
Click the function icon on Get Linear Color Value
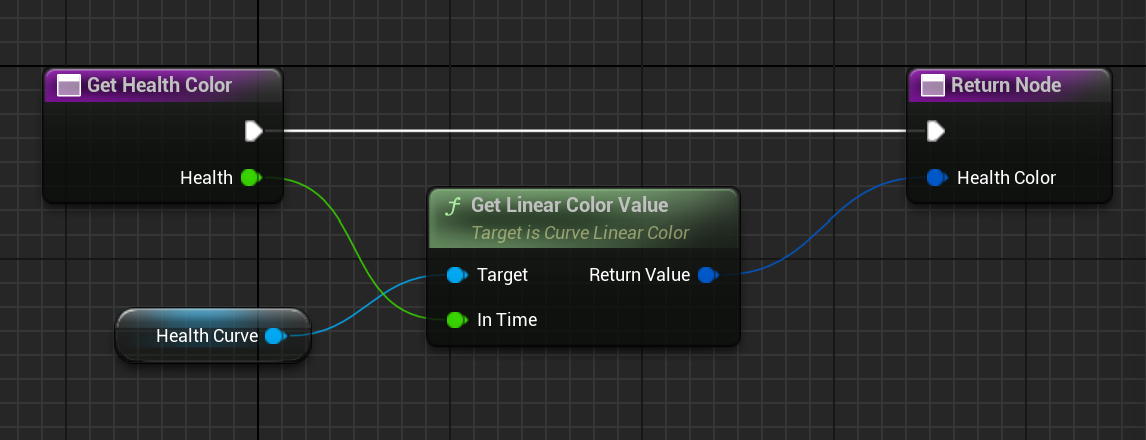tap(453, 206)
